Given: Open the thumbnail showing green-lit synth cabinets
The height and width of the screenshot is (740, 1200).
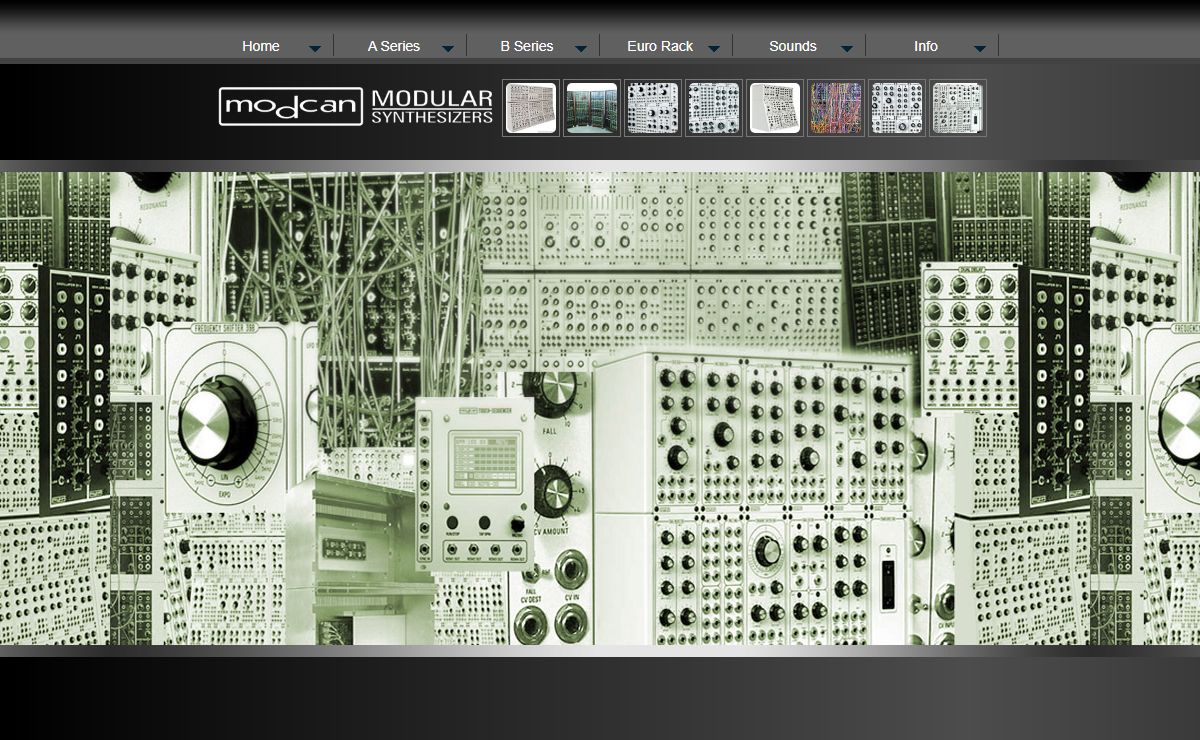Looking at the screenshot, I should (x=592, y=108).
